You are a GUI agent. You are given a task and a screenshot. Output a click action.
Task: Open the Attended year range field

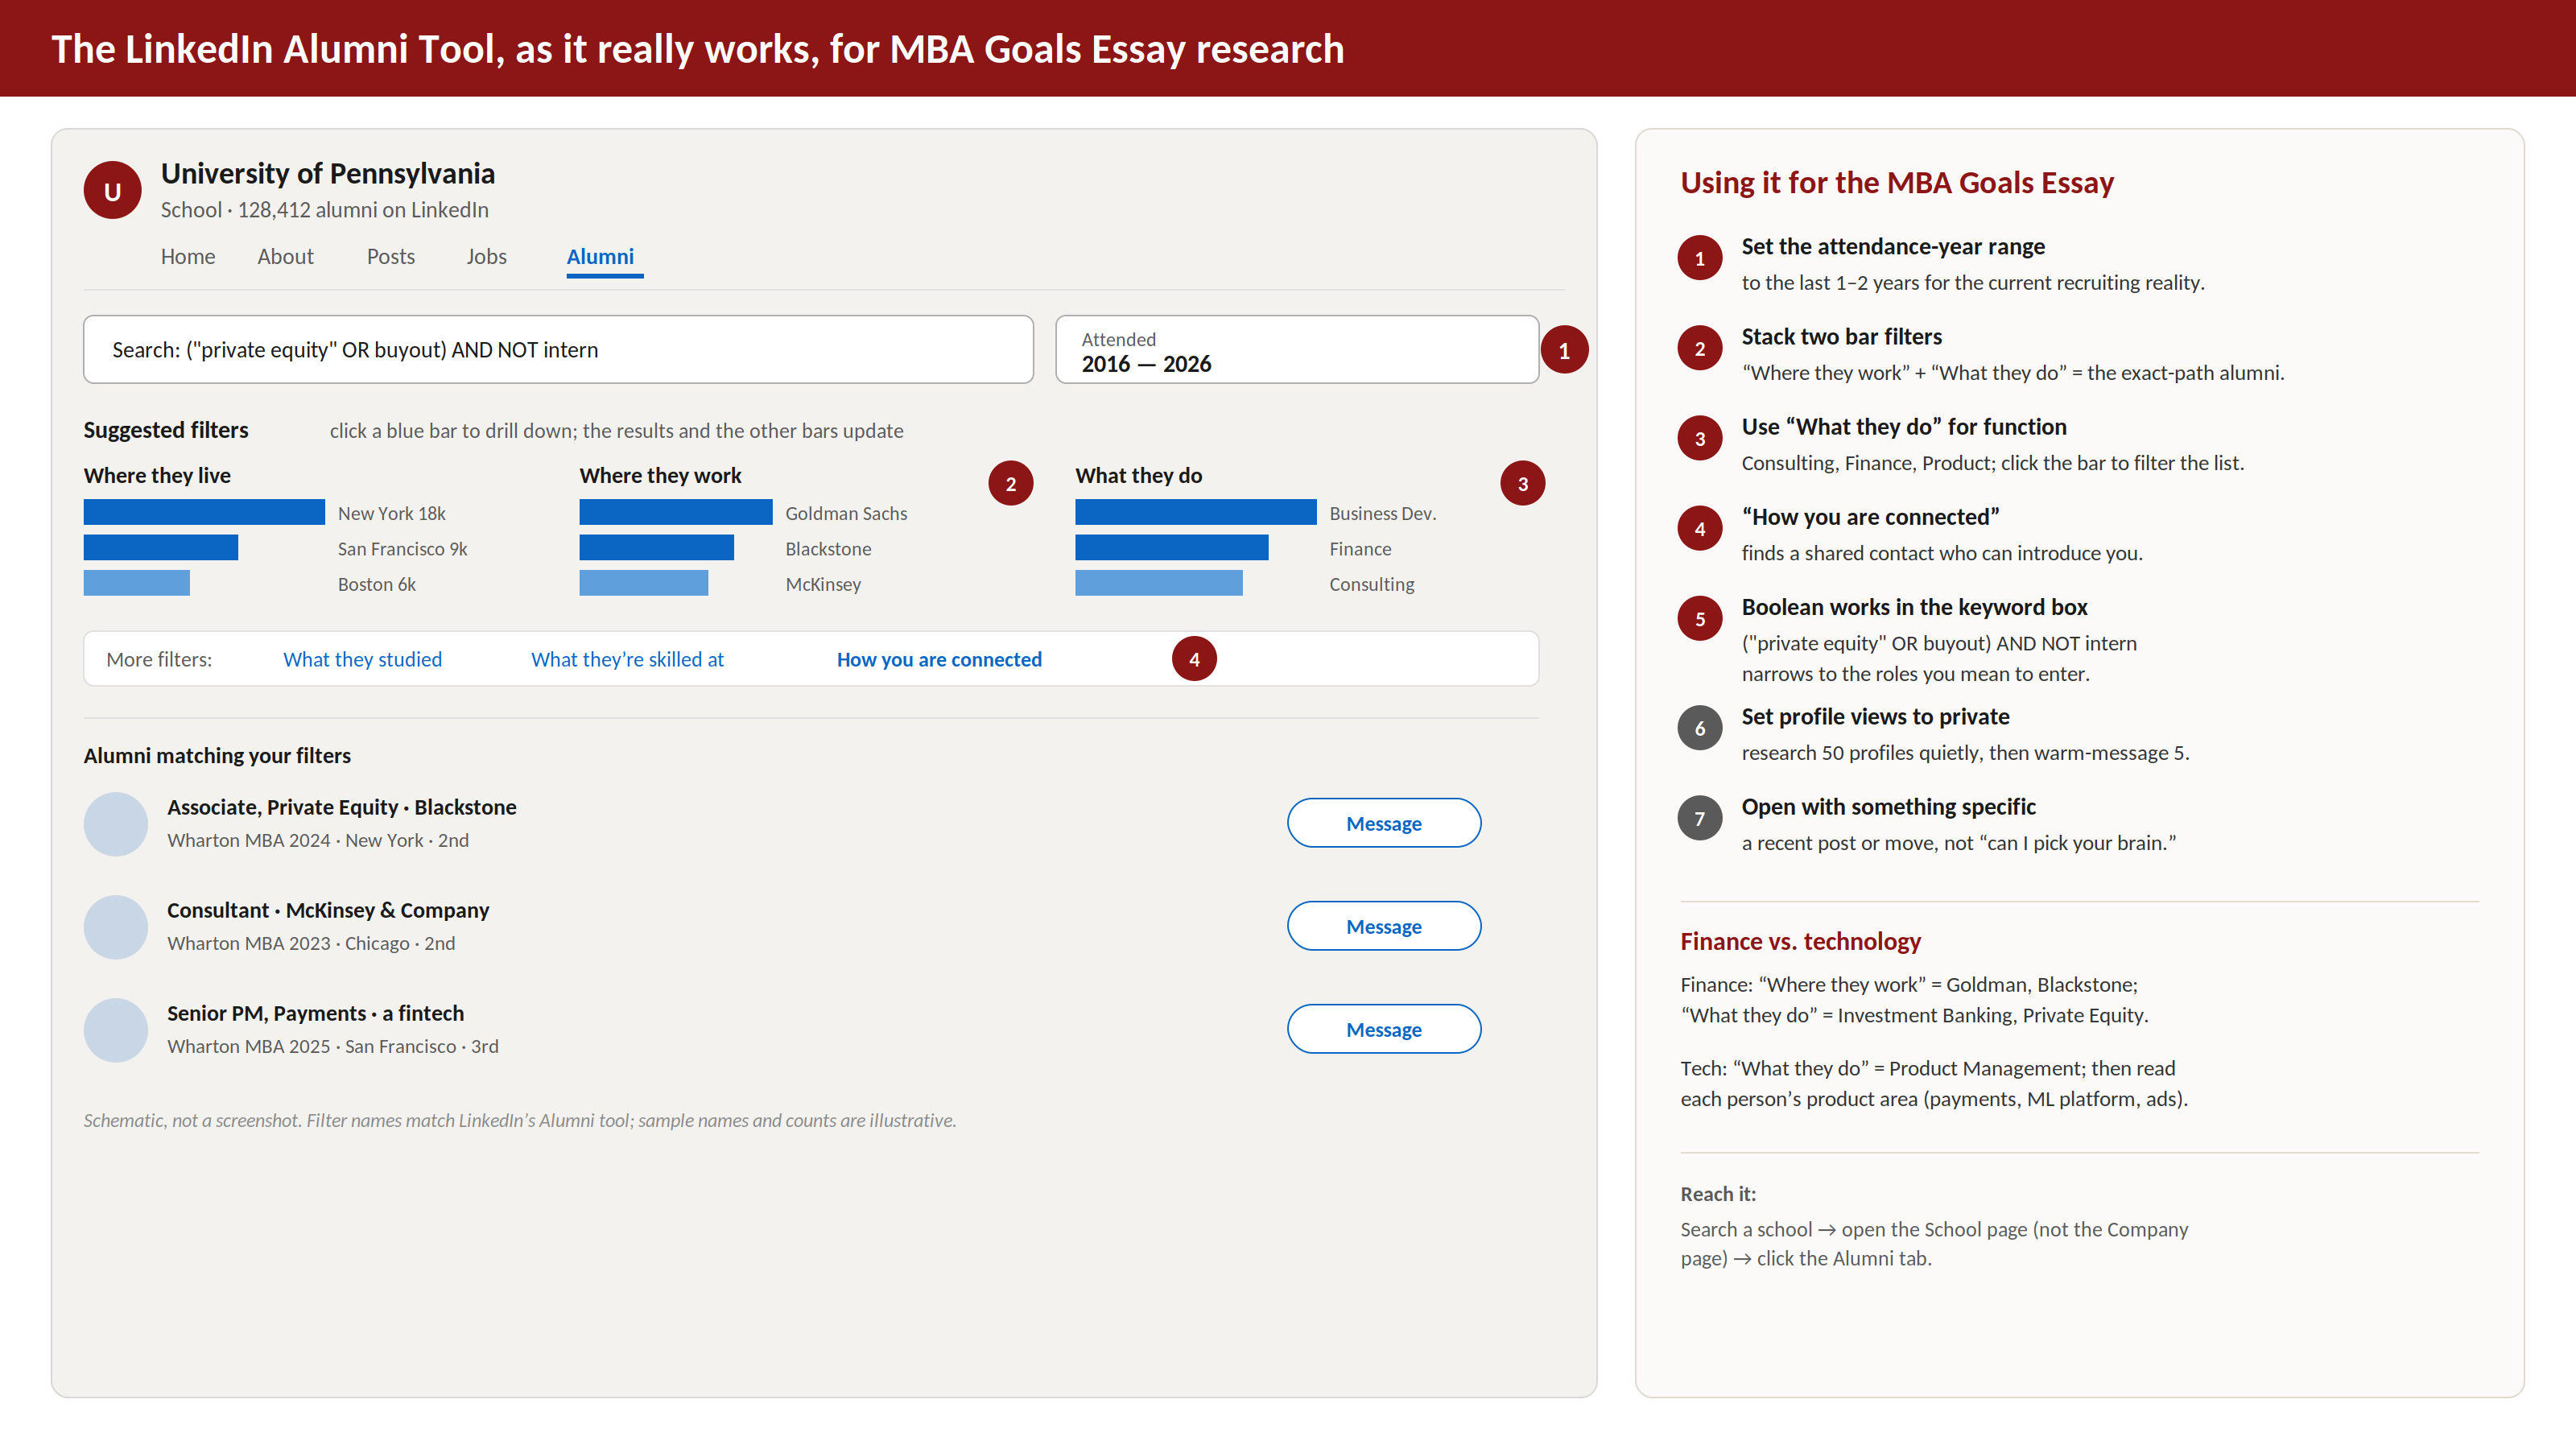click(1297, 349)
